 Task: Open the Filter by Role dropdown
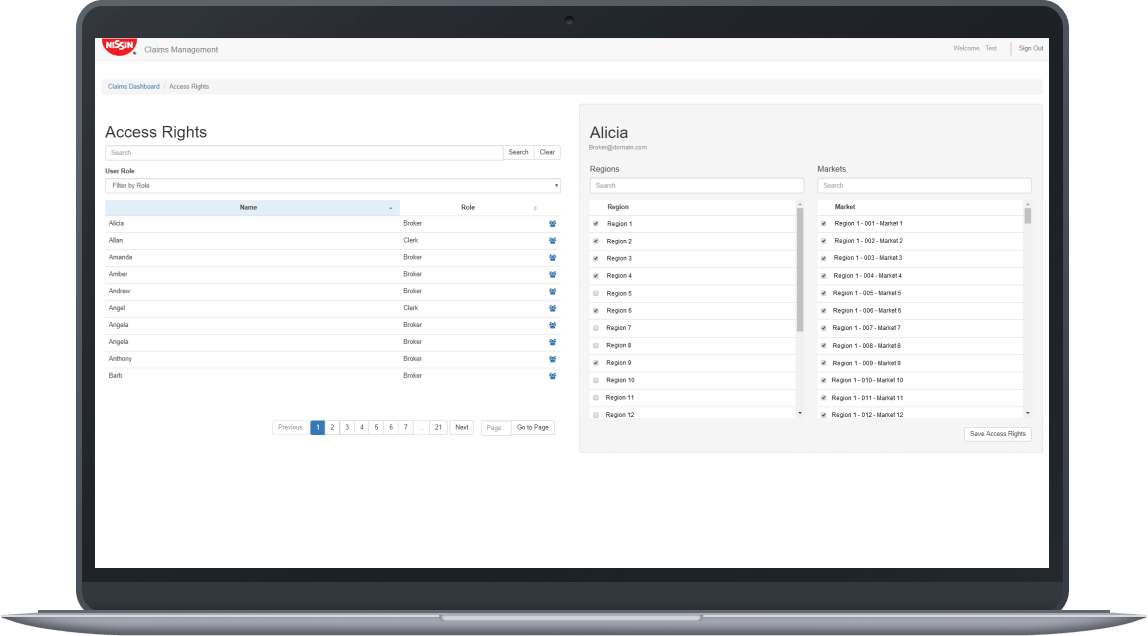(332, 185)
